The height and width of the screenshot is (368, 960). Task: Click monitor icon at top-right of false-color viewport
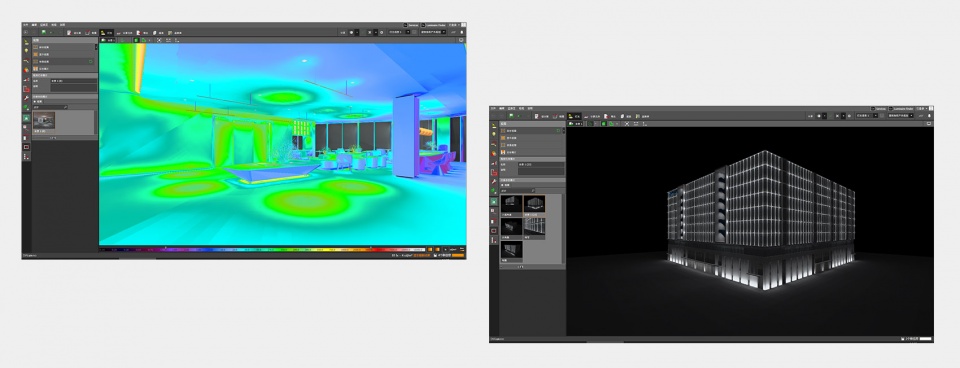click(x=461, y=40)
